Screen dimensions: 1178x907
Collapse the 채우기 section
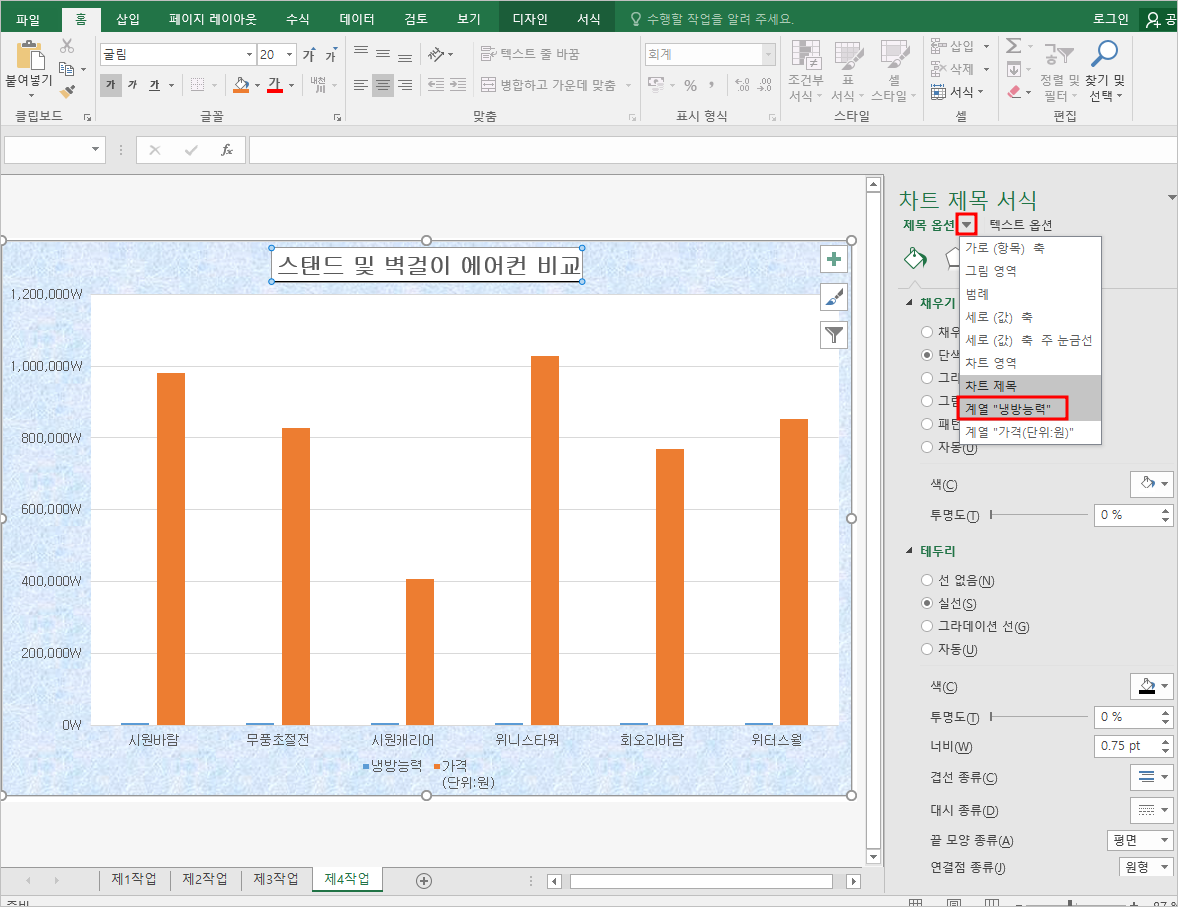(909, 303)
